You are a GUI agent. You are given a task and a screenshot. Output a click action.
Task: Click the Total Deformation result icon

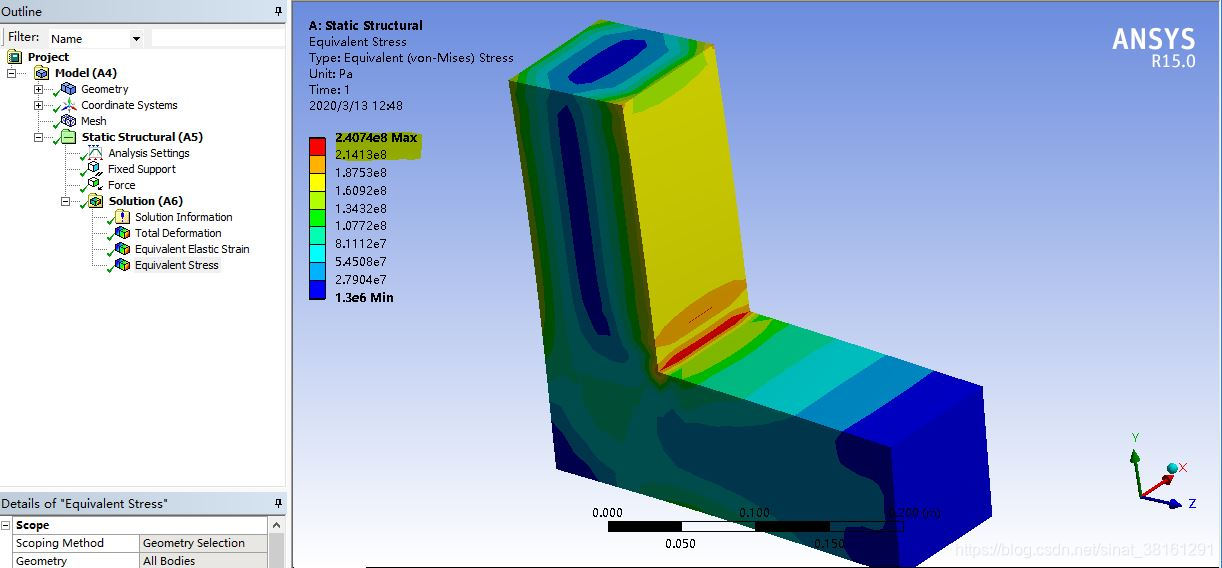(x=122, y=233)
